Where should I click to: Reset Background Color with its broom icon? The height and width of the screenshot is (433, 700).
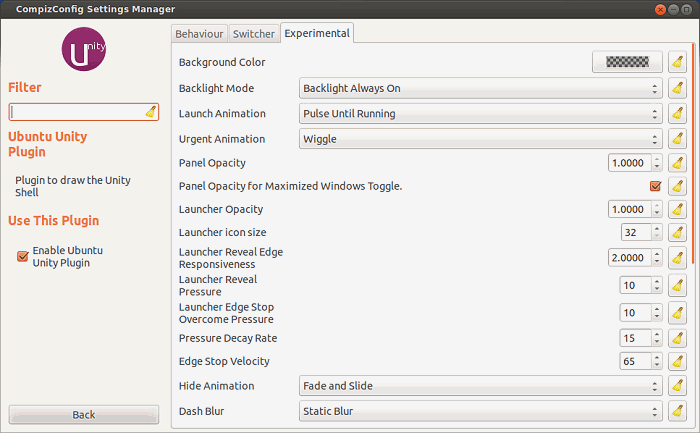677,62
